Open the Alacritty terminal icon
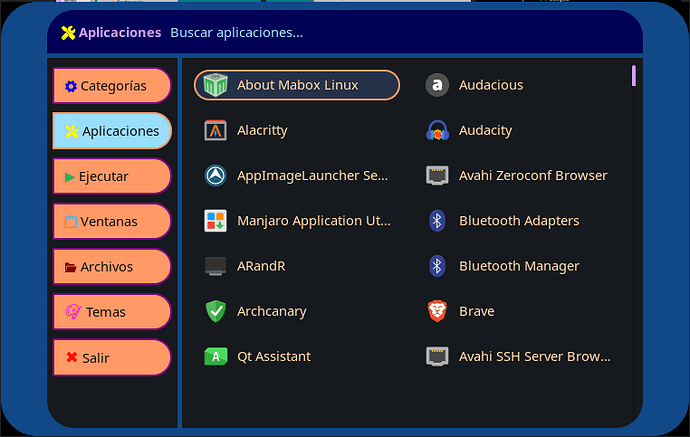 [216, 130]
